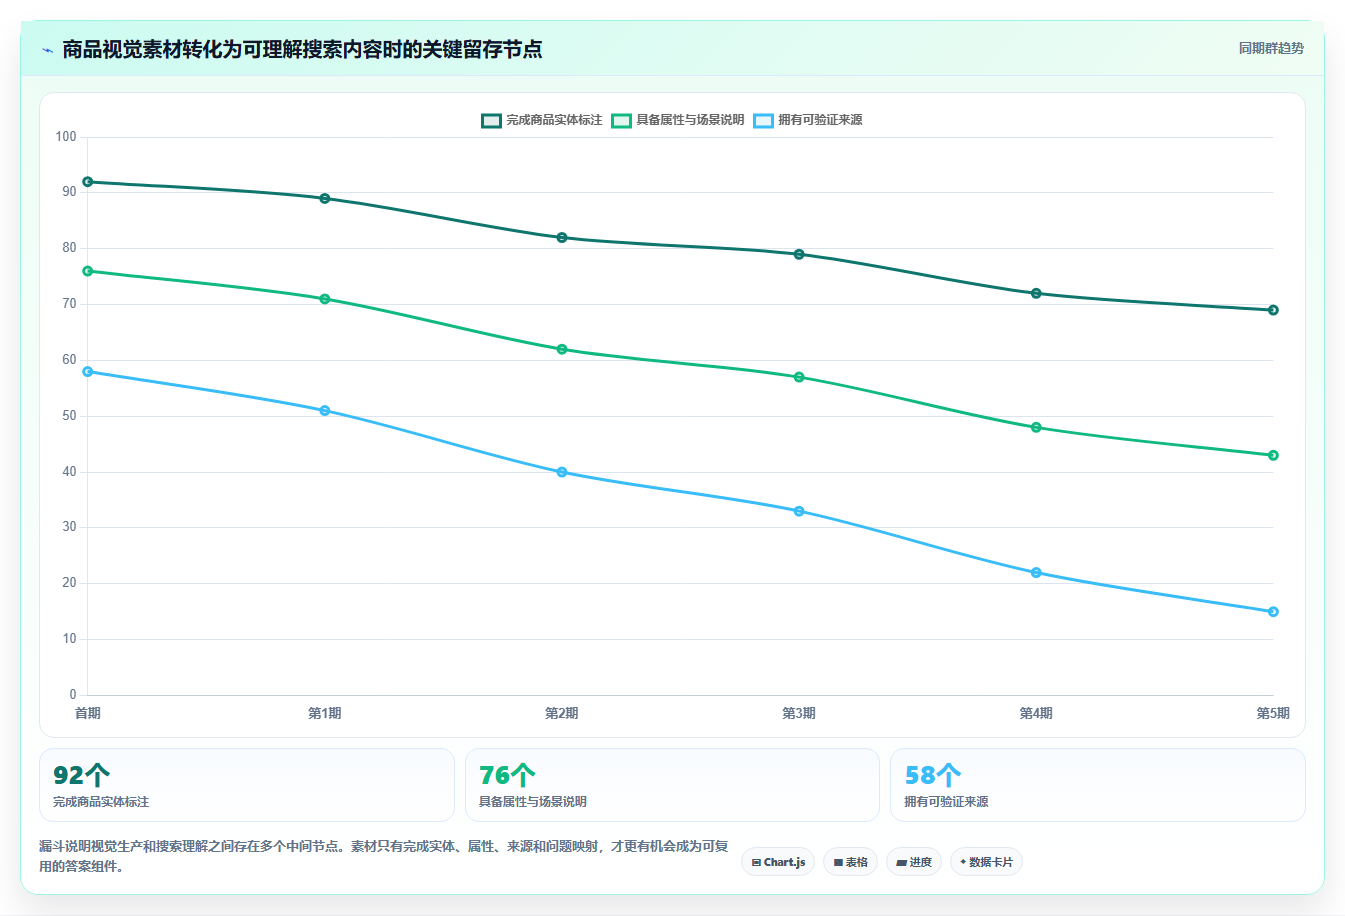
Task: Click the light green legend color box
Action: pyautogui.click(x=621, y=120)
